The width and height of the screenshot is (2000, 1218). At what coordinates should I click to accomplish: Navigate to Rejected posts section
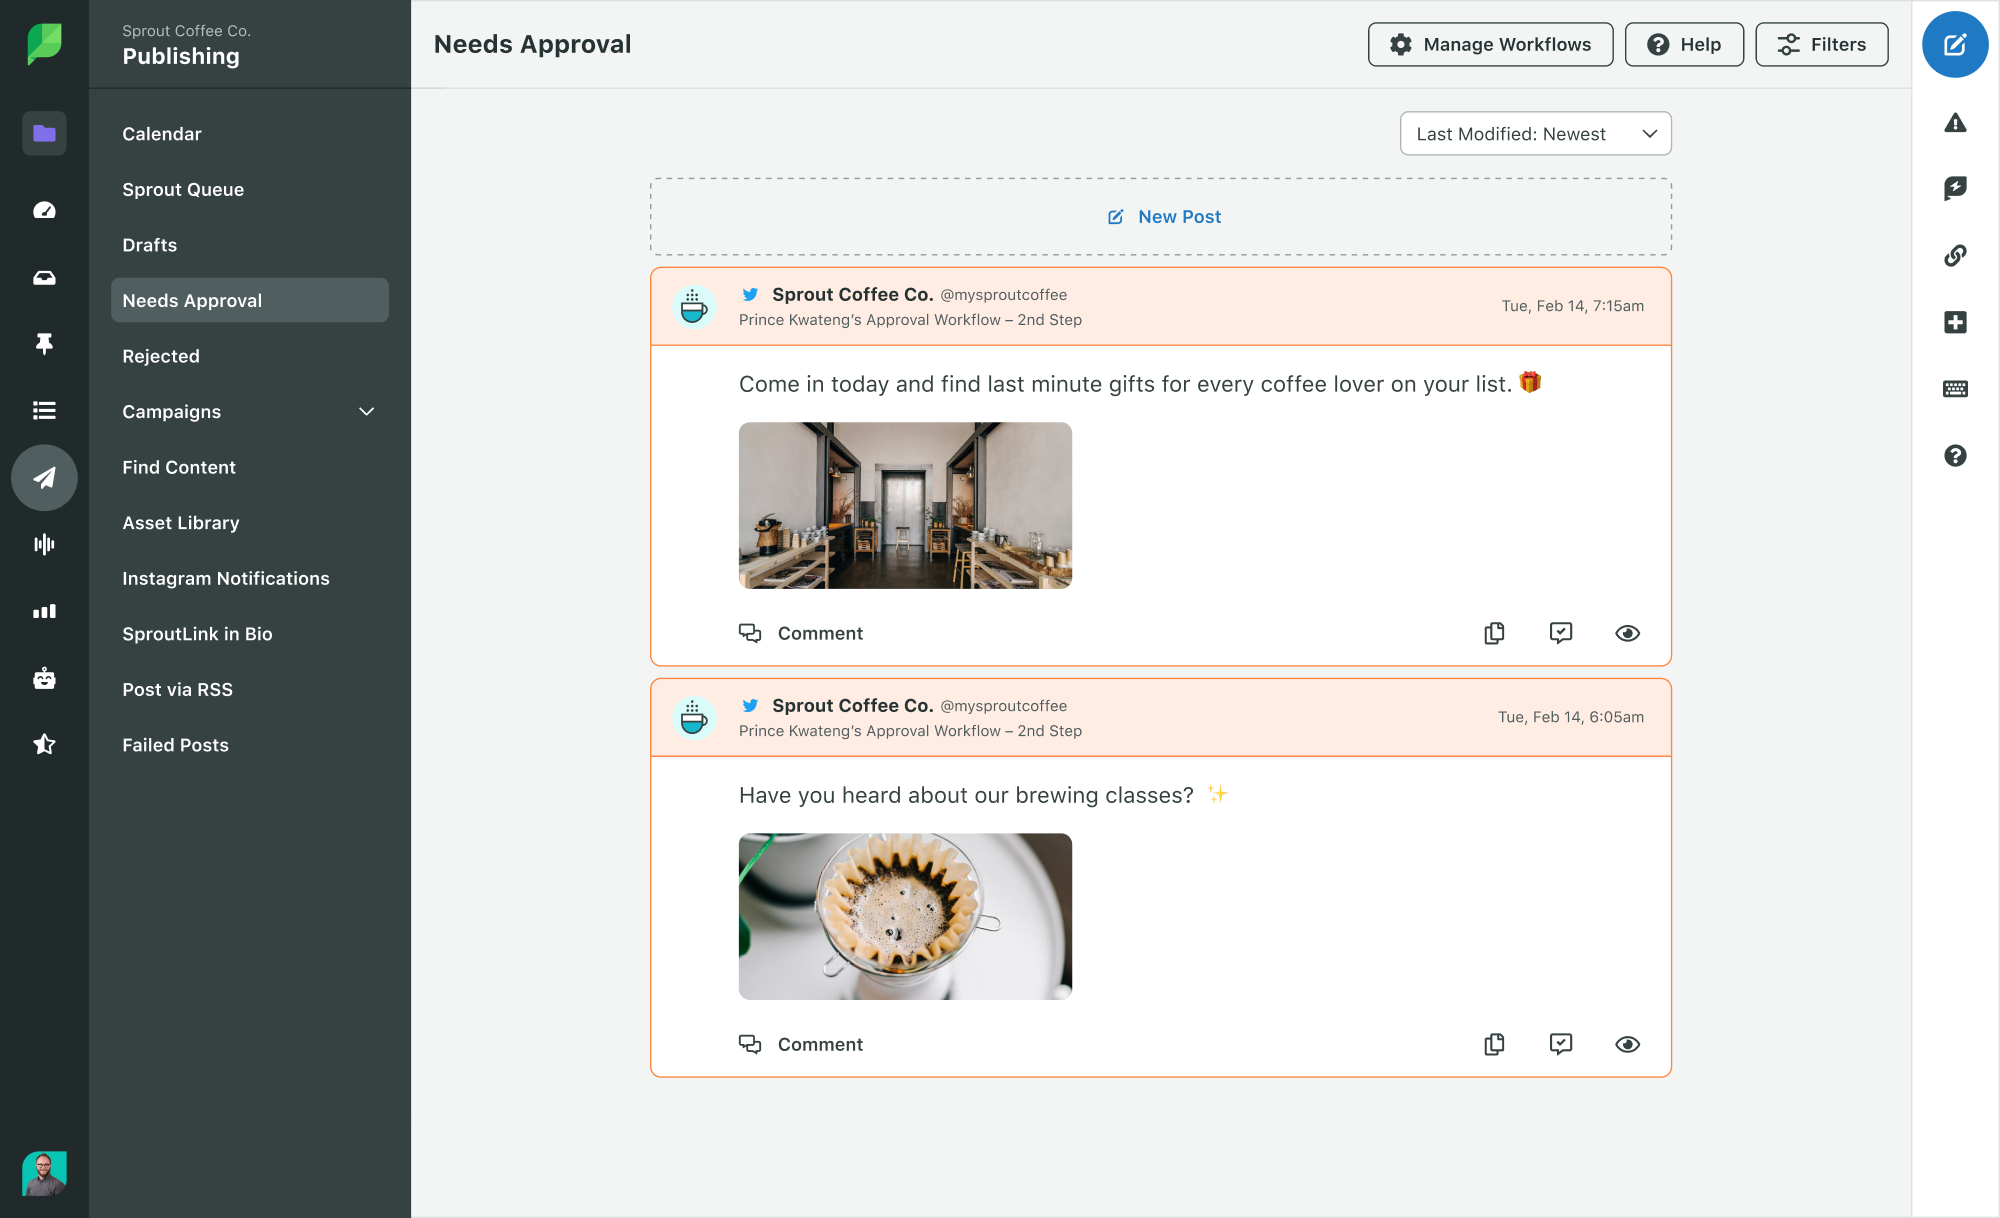click(x=161, y=354)
